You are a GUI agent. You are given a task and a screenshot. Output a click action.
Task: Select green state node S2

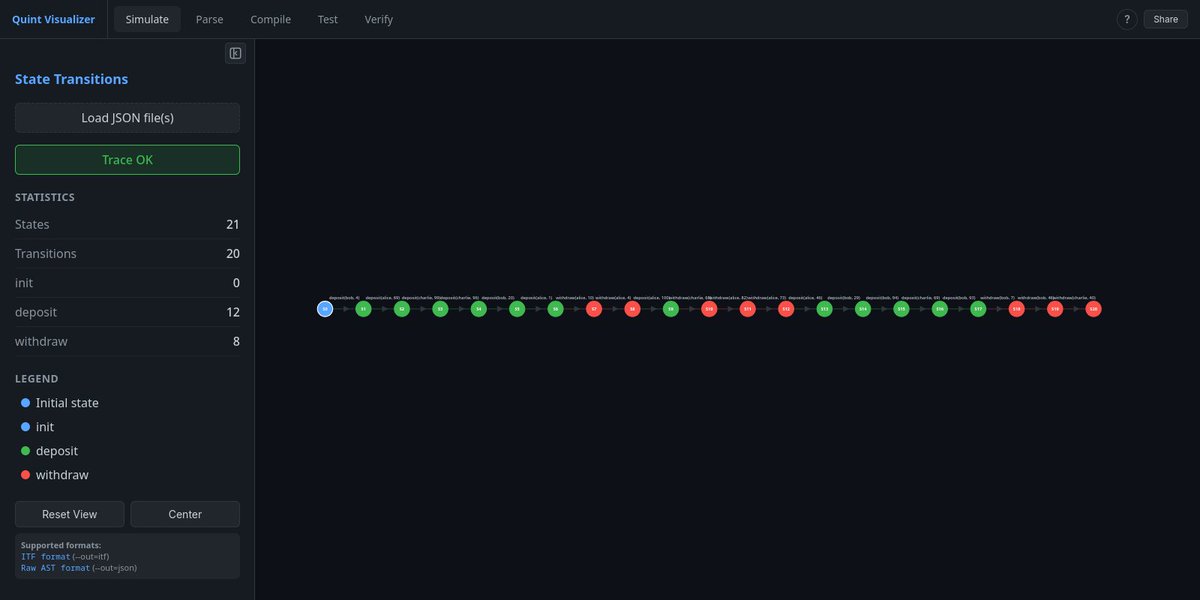(402, 309)
